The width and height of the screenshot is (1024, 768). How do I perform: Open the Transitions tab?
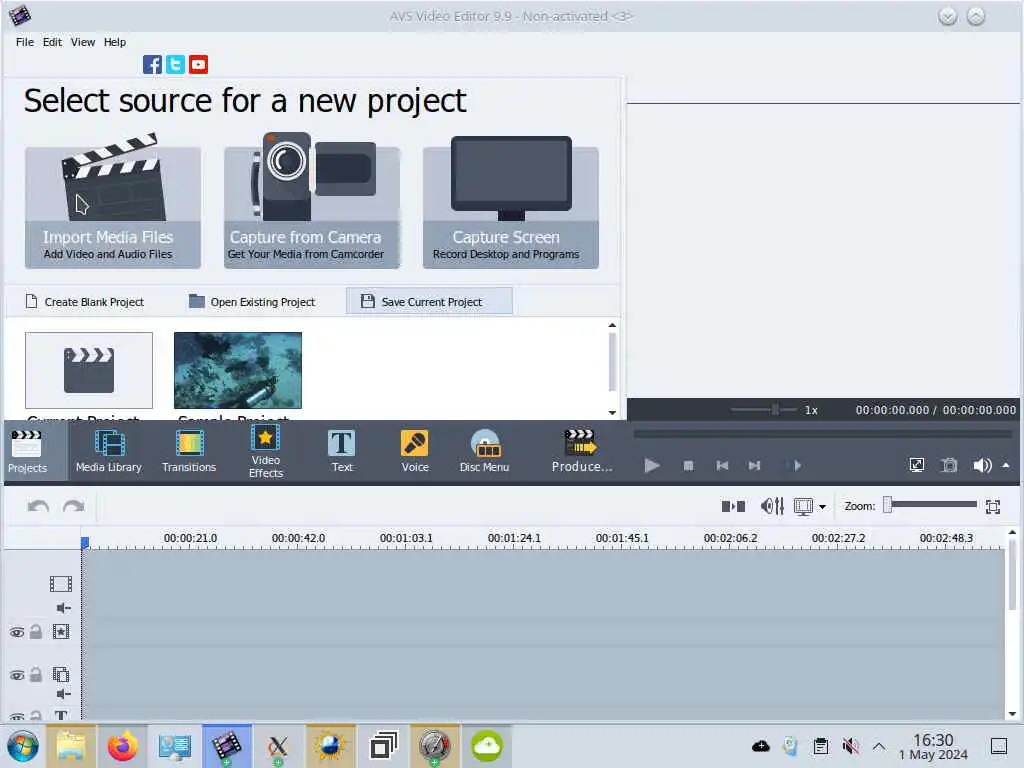tap(189, 452)
